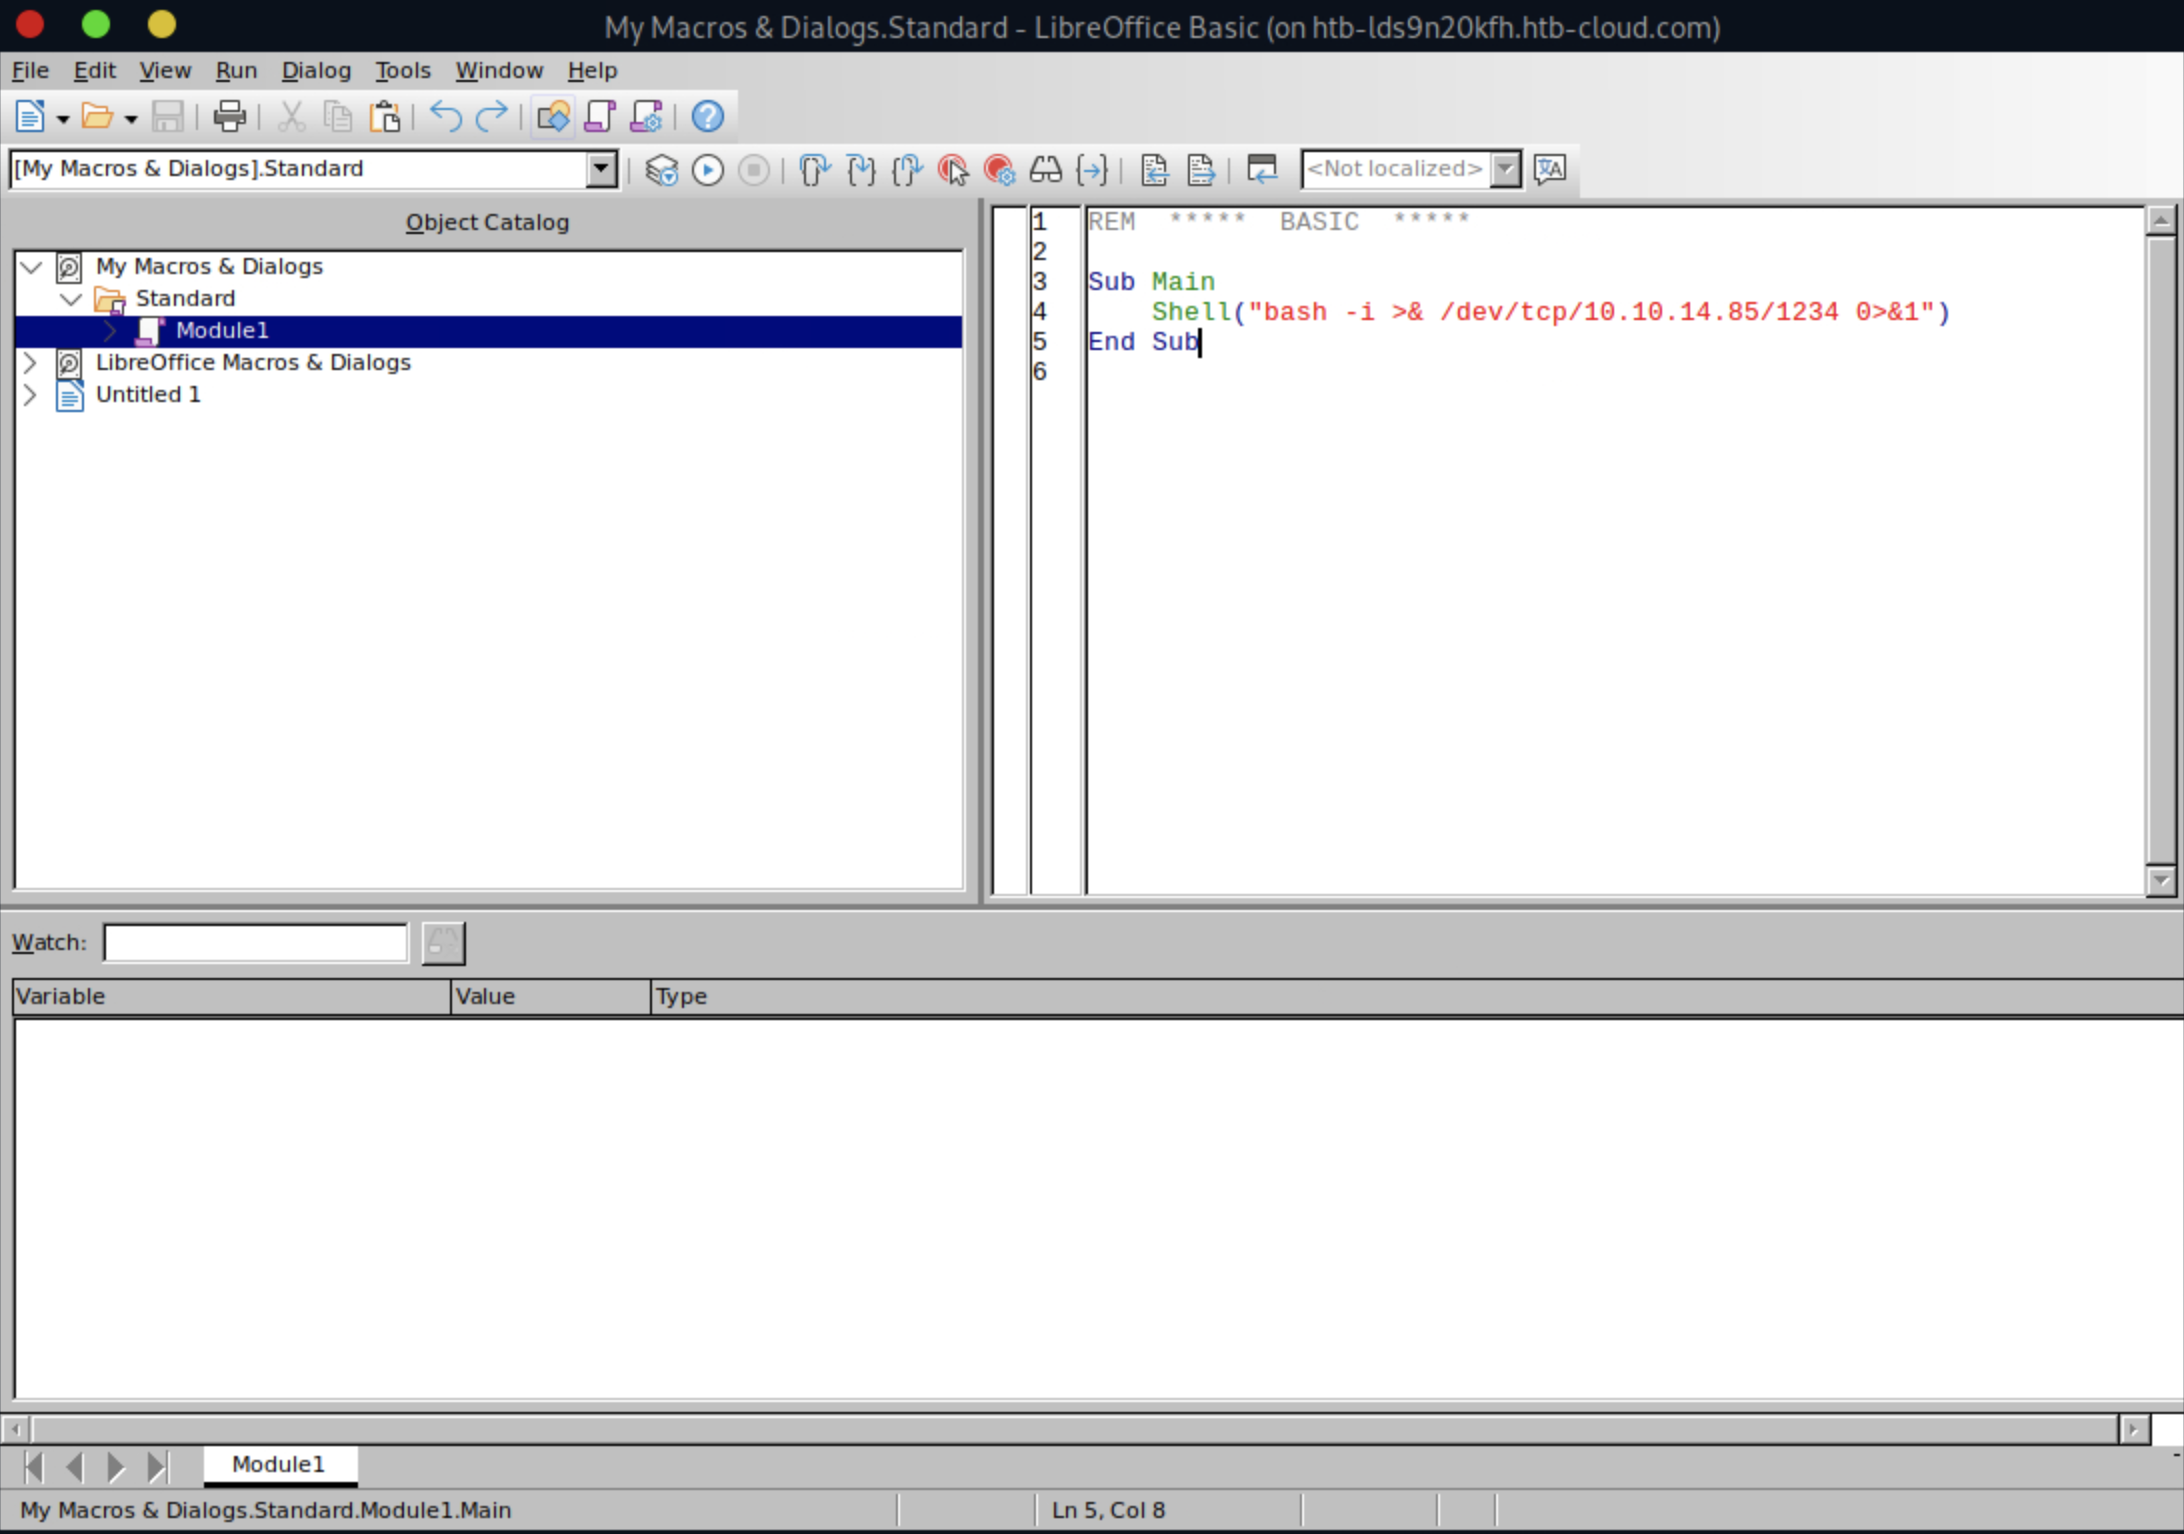Open the recent files dropdown arrow

[130, 118]
